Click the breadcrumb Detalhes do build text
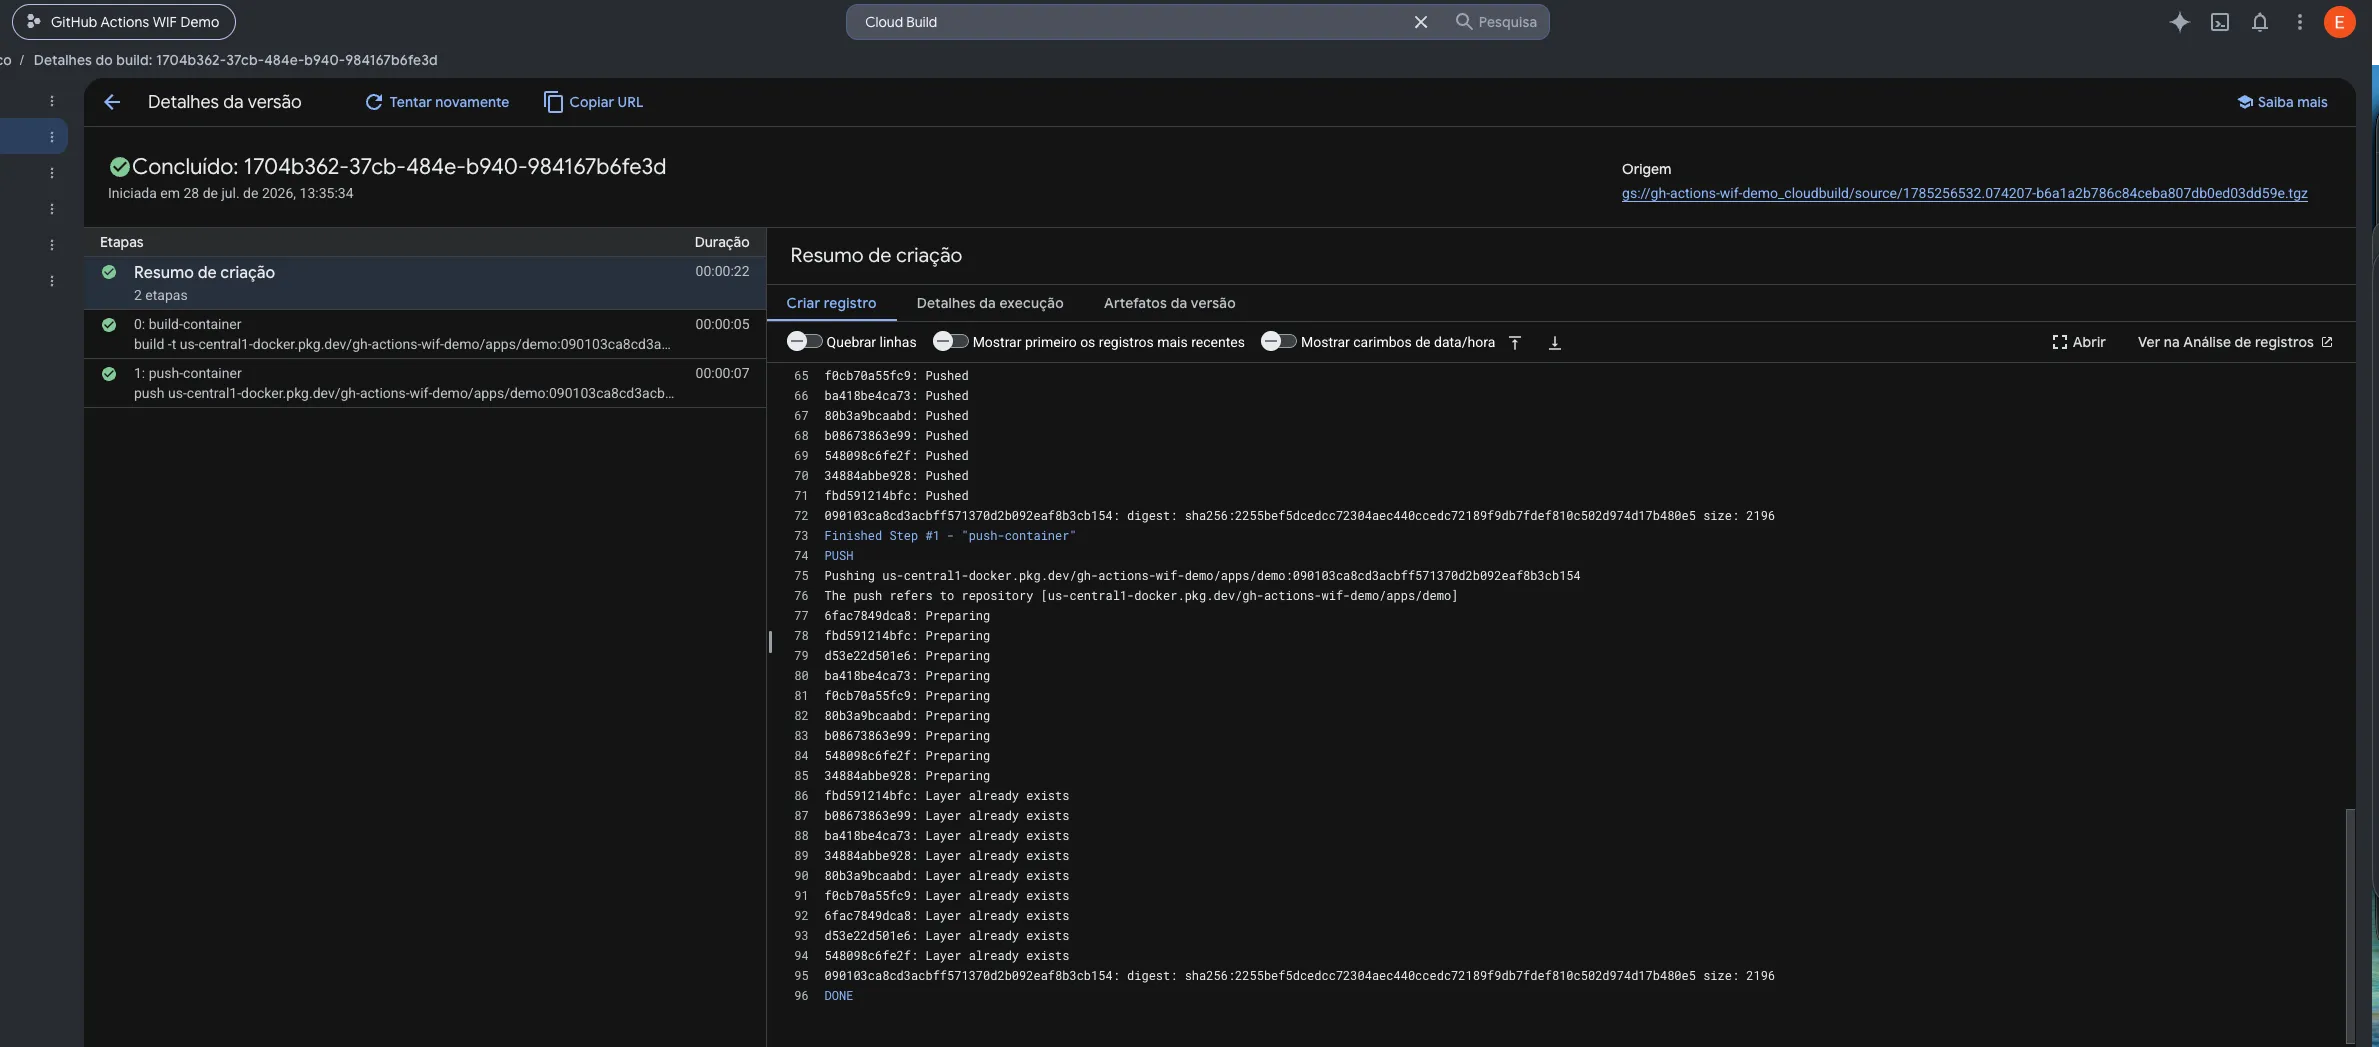The image size is (2379, 1047). tap(235, 60)
